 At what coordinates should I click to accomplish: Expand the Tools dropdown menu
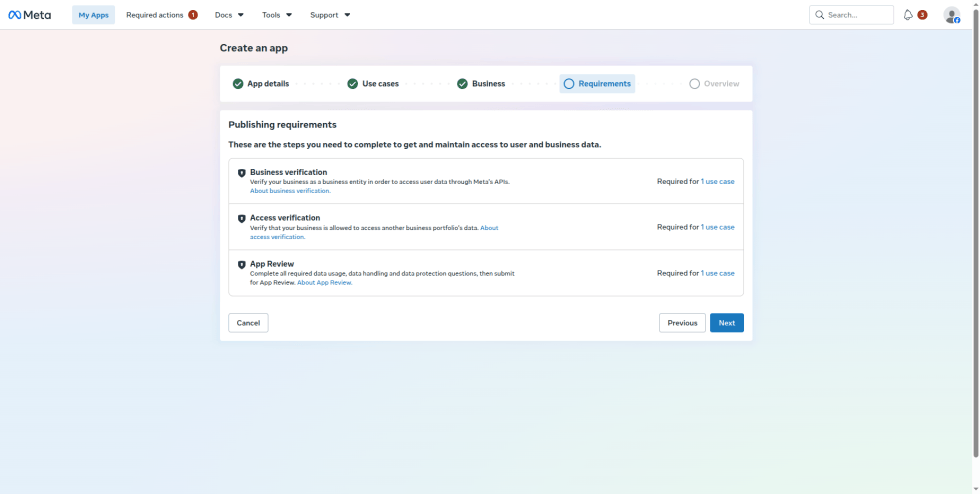277,15
